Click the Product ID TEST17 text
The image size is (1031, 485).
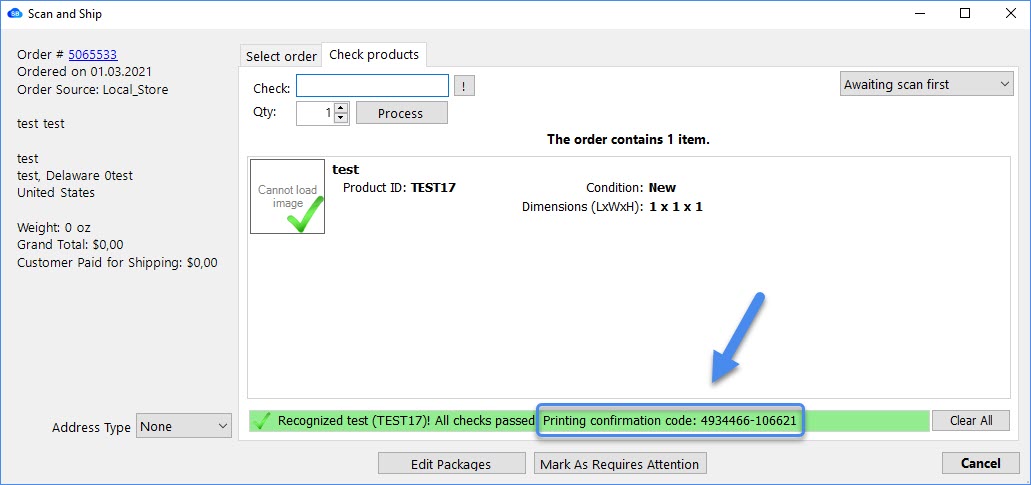[x=399, y=188]
